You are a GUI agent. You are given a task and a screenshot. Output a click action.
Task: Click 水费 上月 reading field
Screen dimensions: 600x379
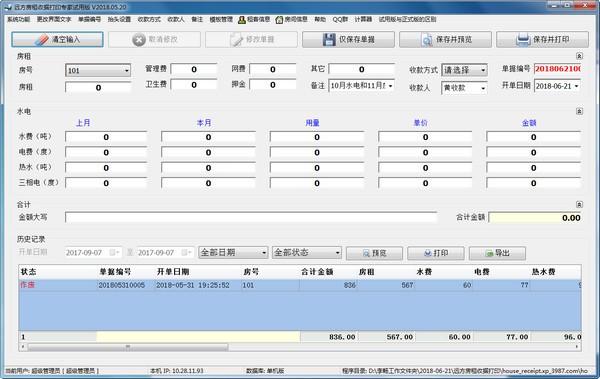click(x=106, y=137)
